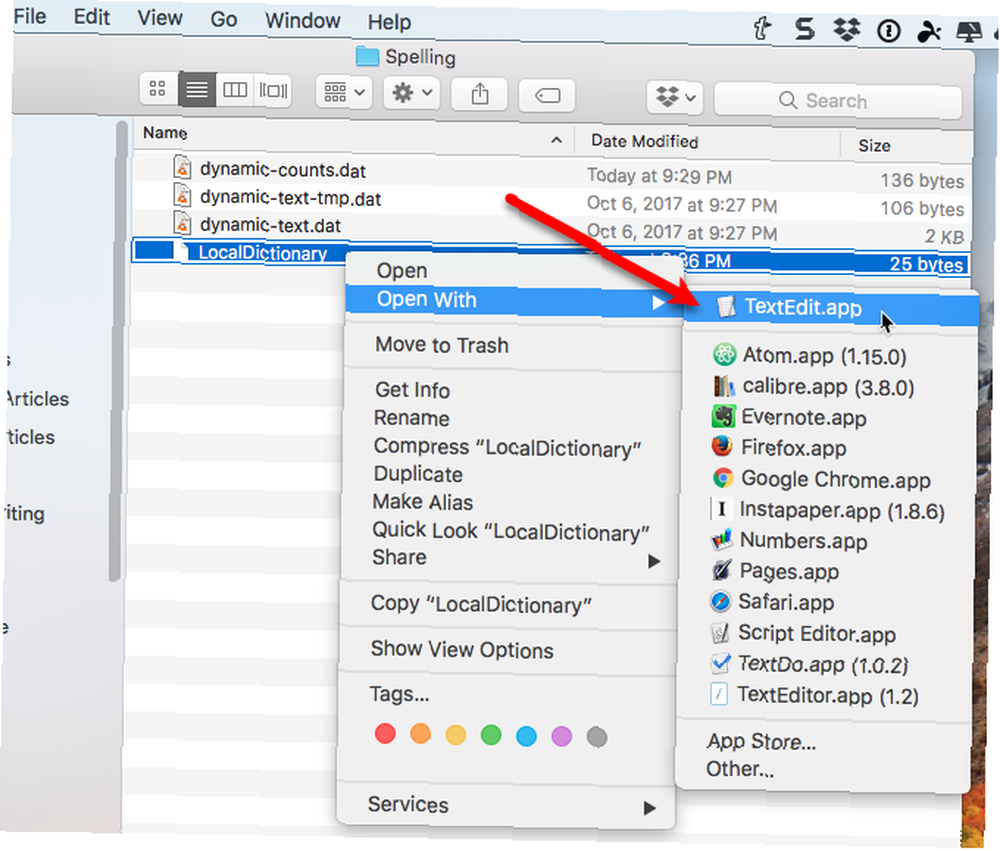Click the 1Password menu bar icon
This screenshot has width=1000, height=851.
pos(888,30)
